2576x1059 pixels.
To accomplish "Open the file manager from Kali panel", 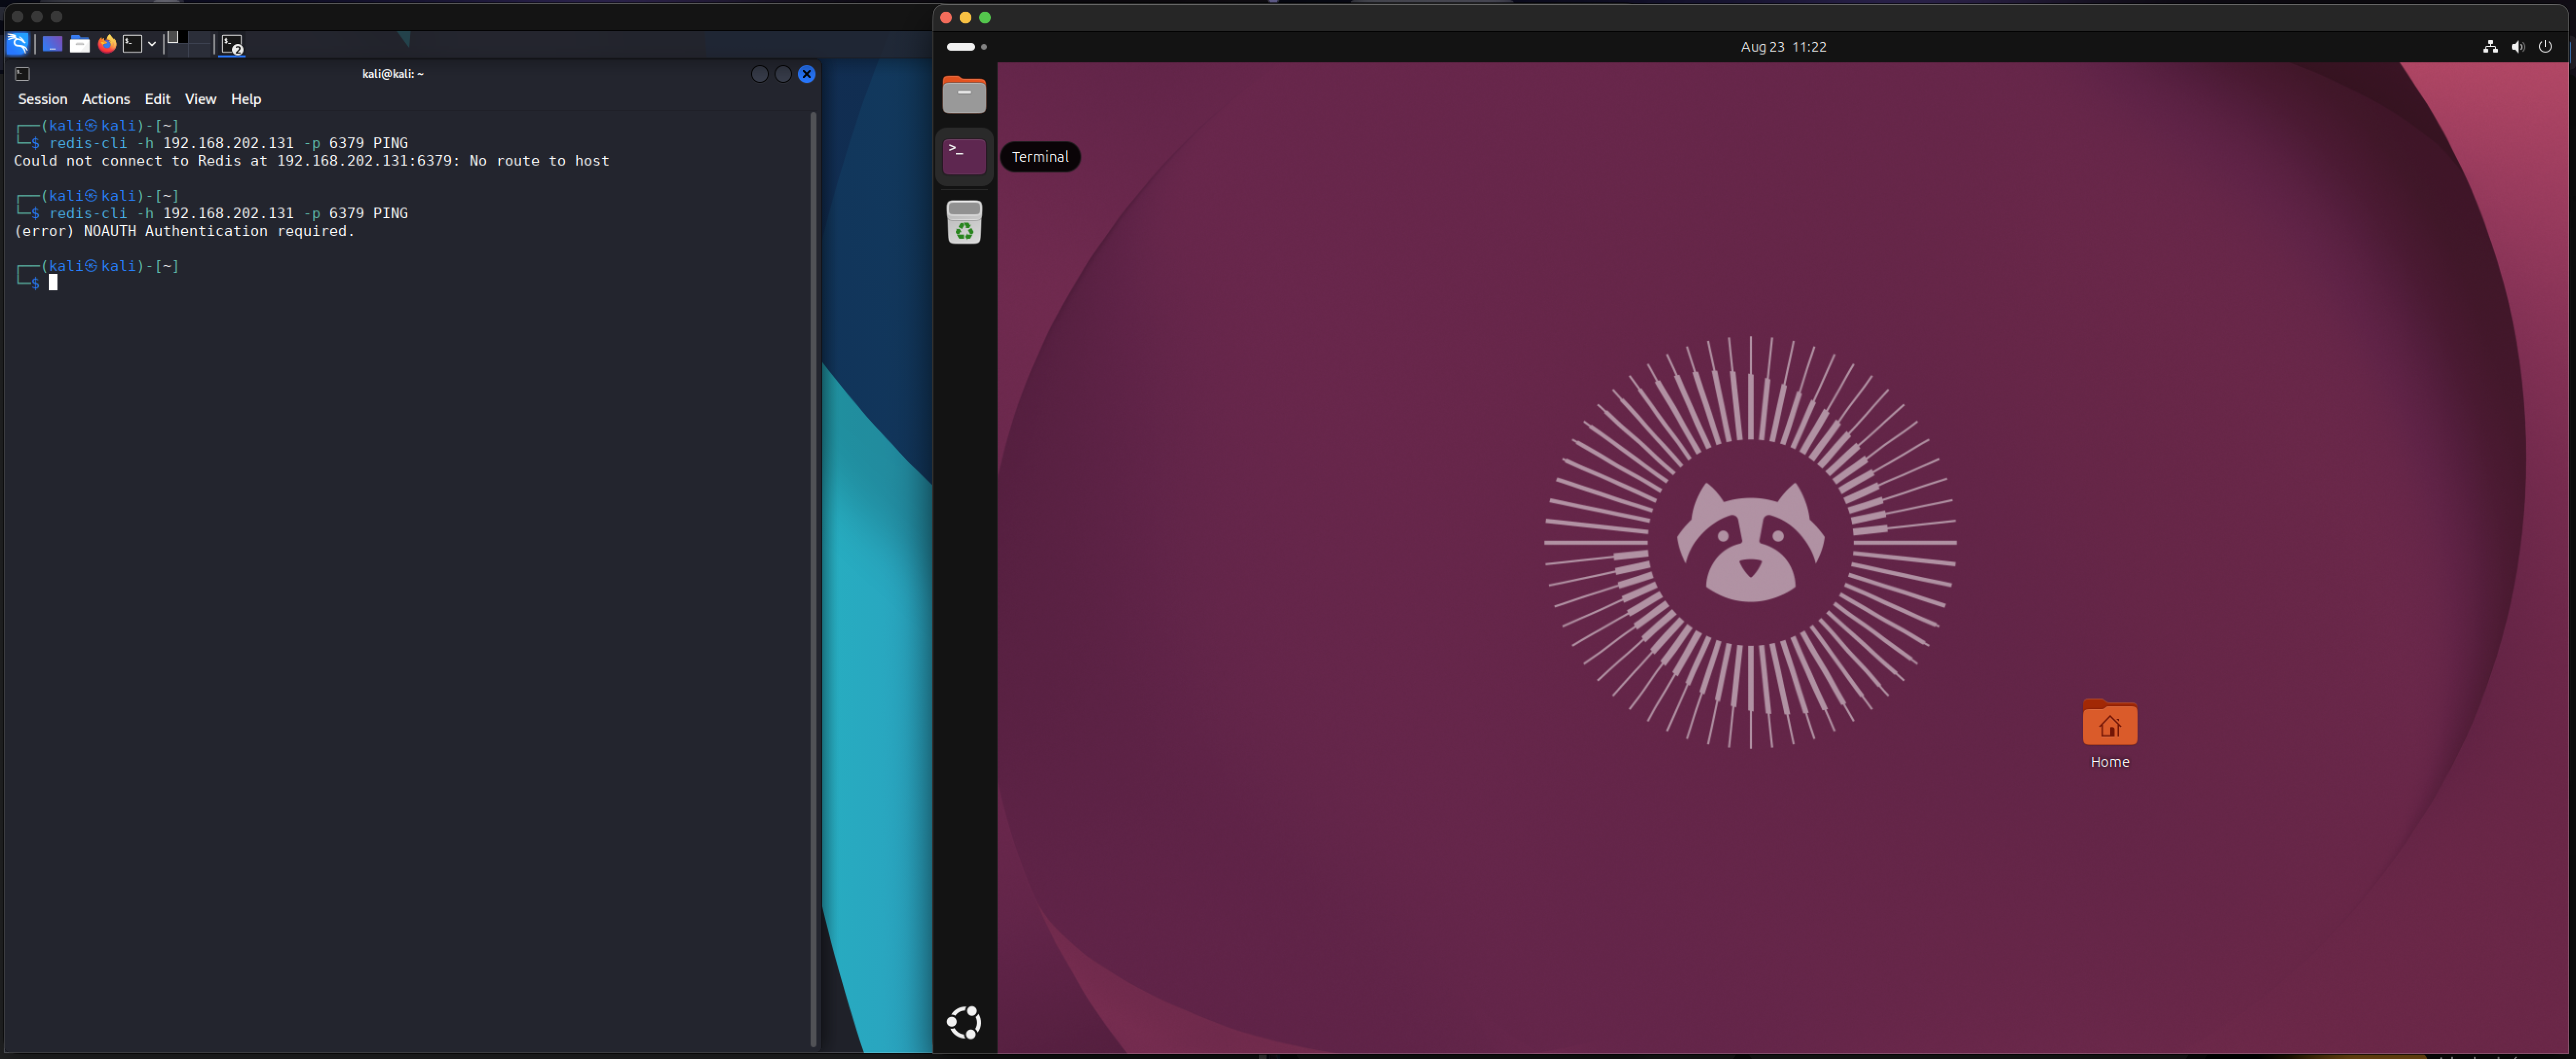I will (80, 44).
